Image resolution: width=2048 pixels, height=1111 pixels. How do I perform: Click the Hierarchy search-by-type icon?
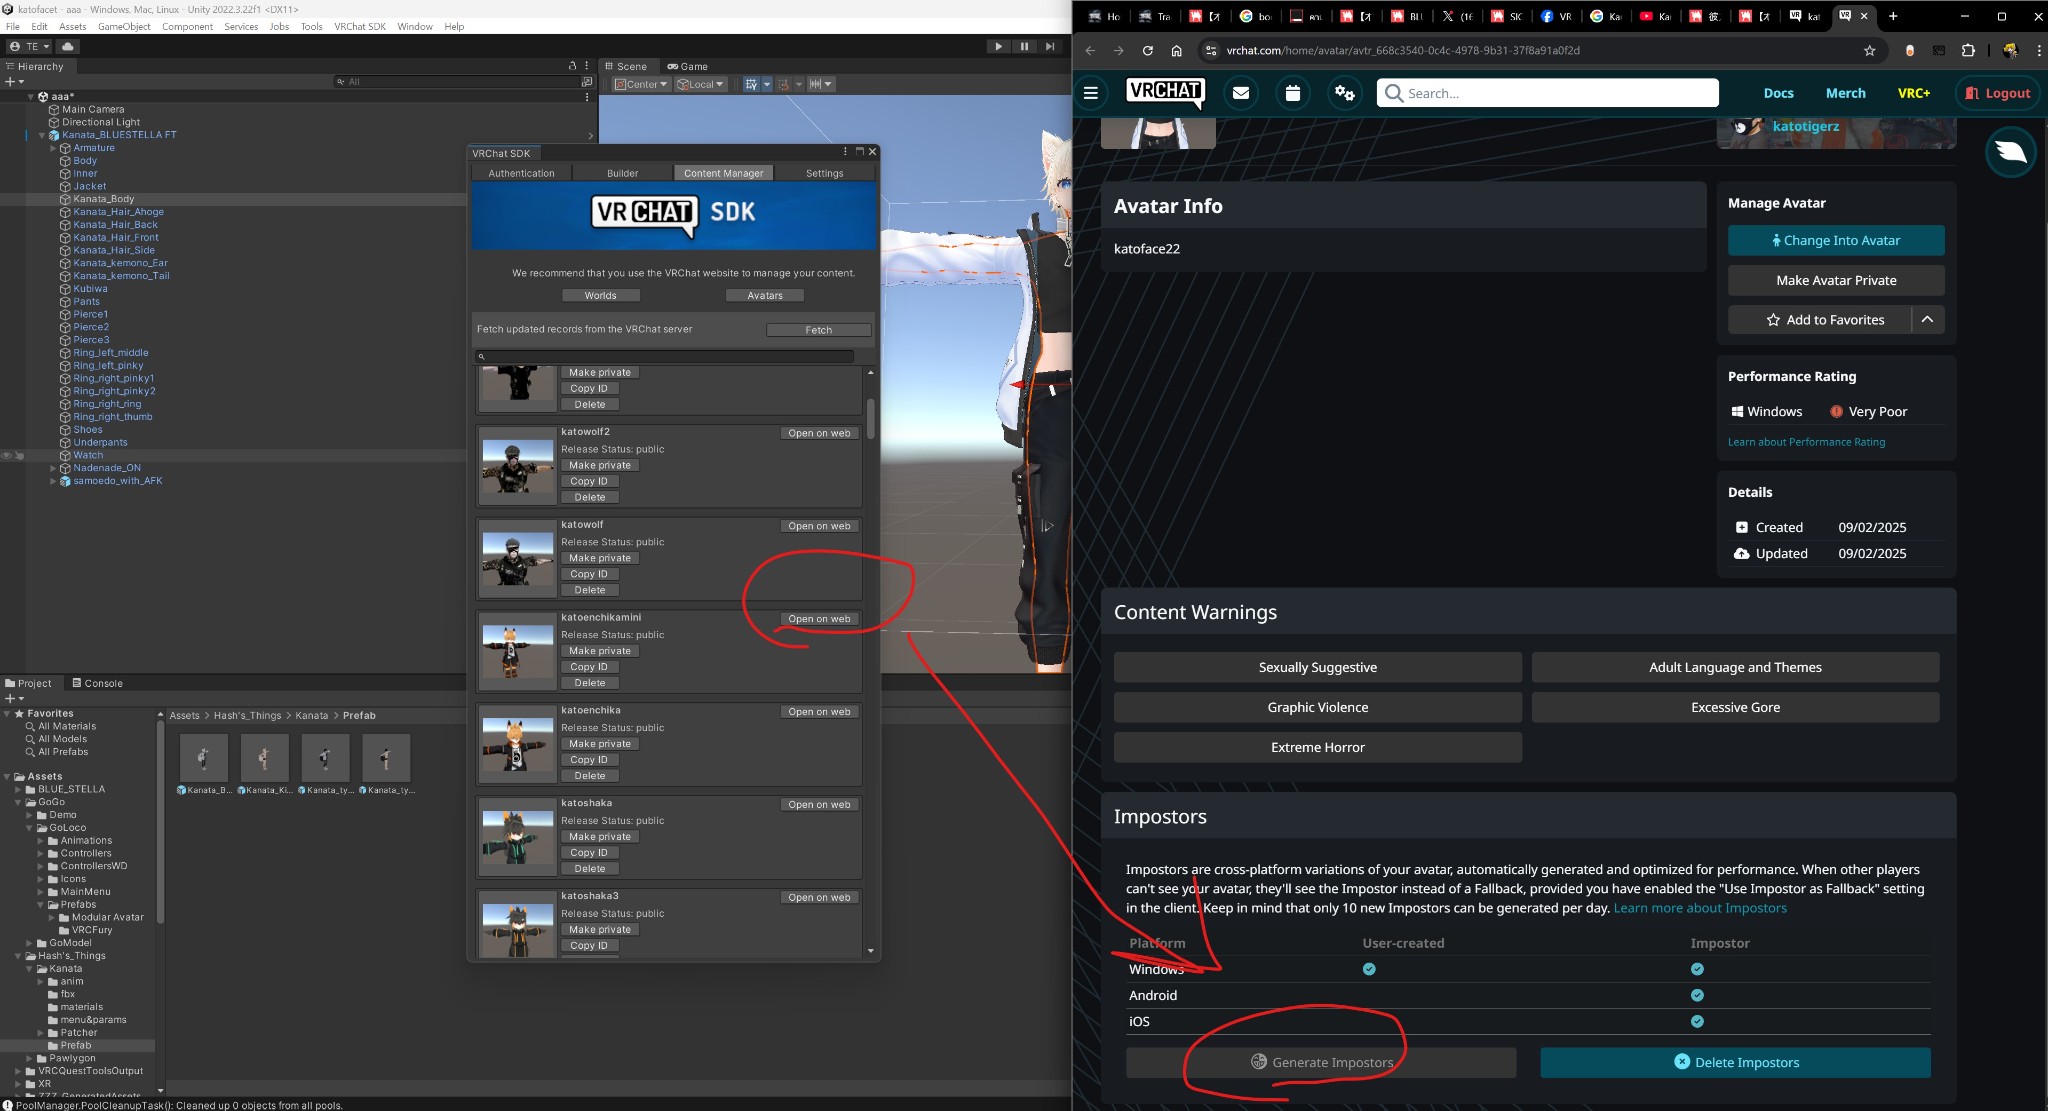[x=587, y=82]
